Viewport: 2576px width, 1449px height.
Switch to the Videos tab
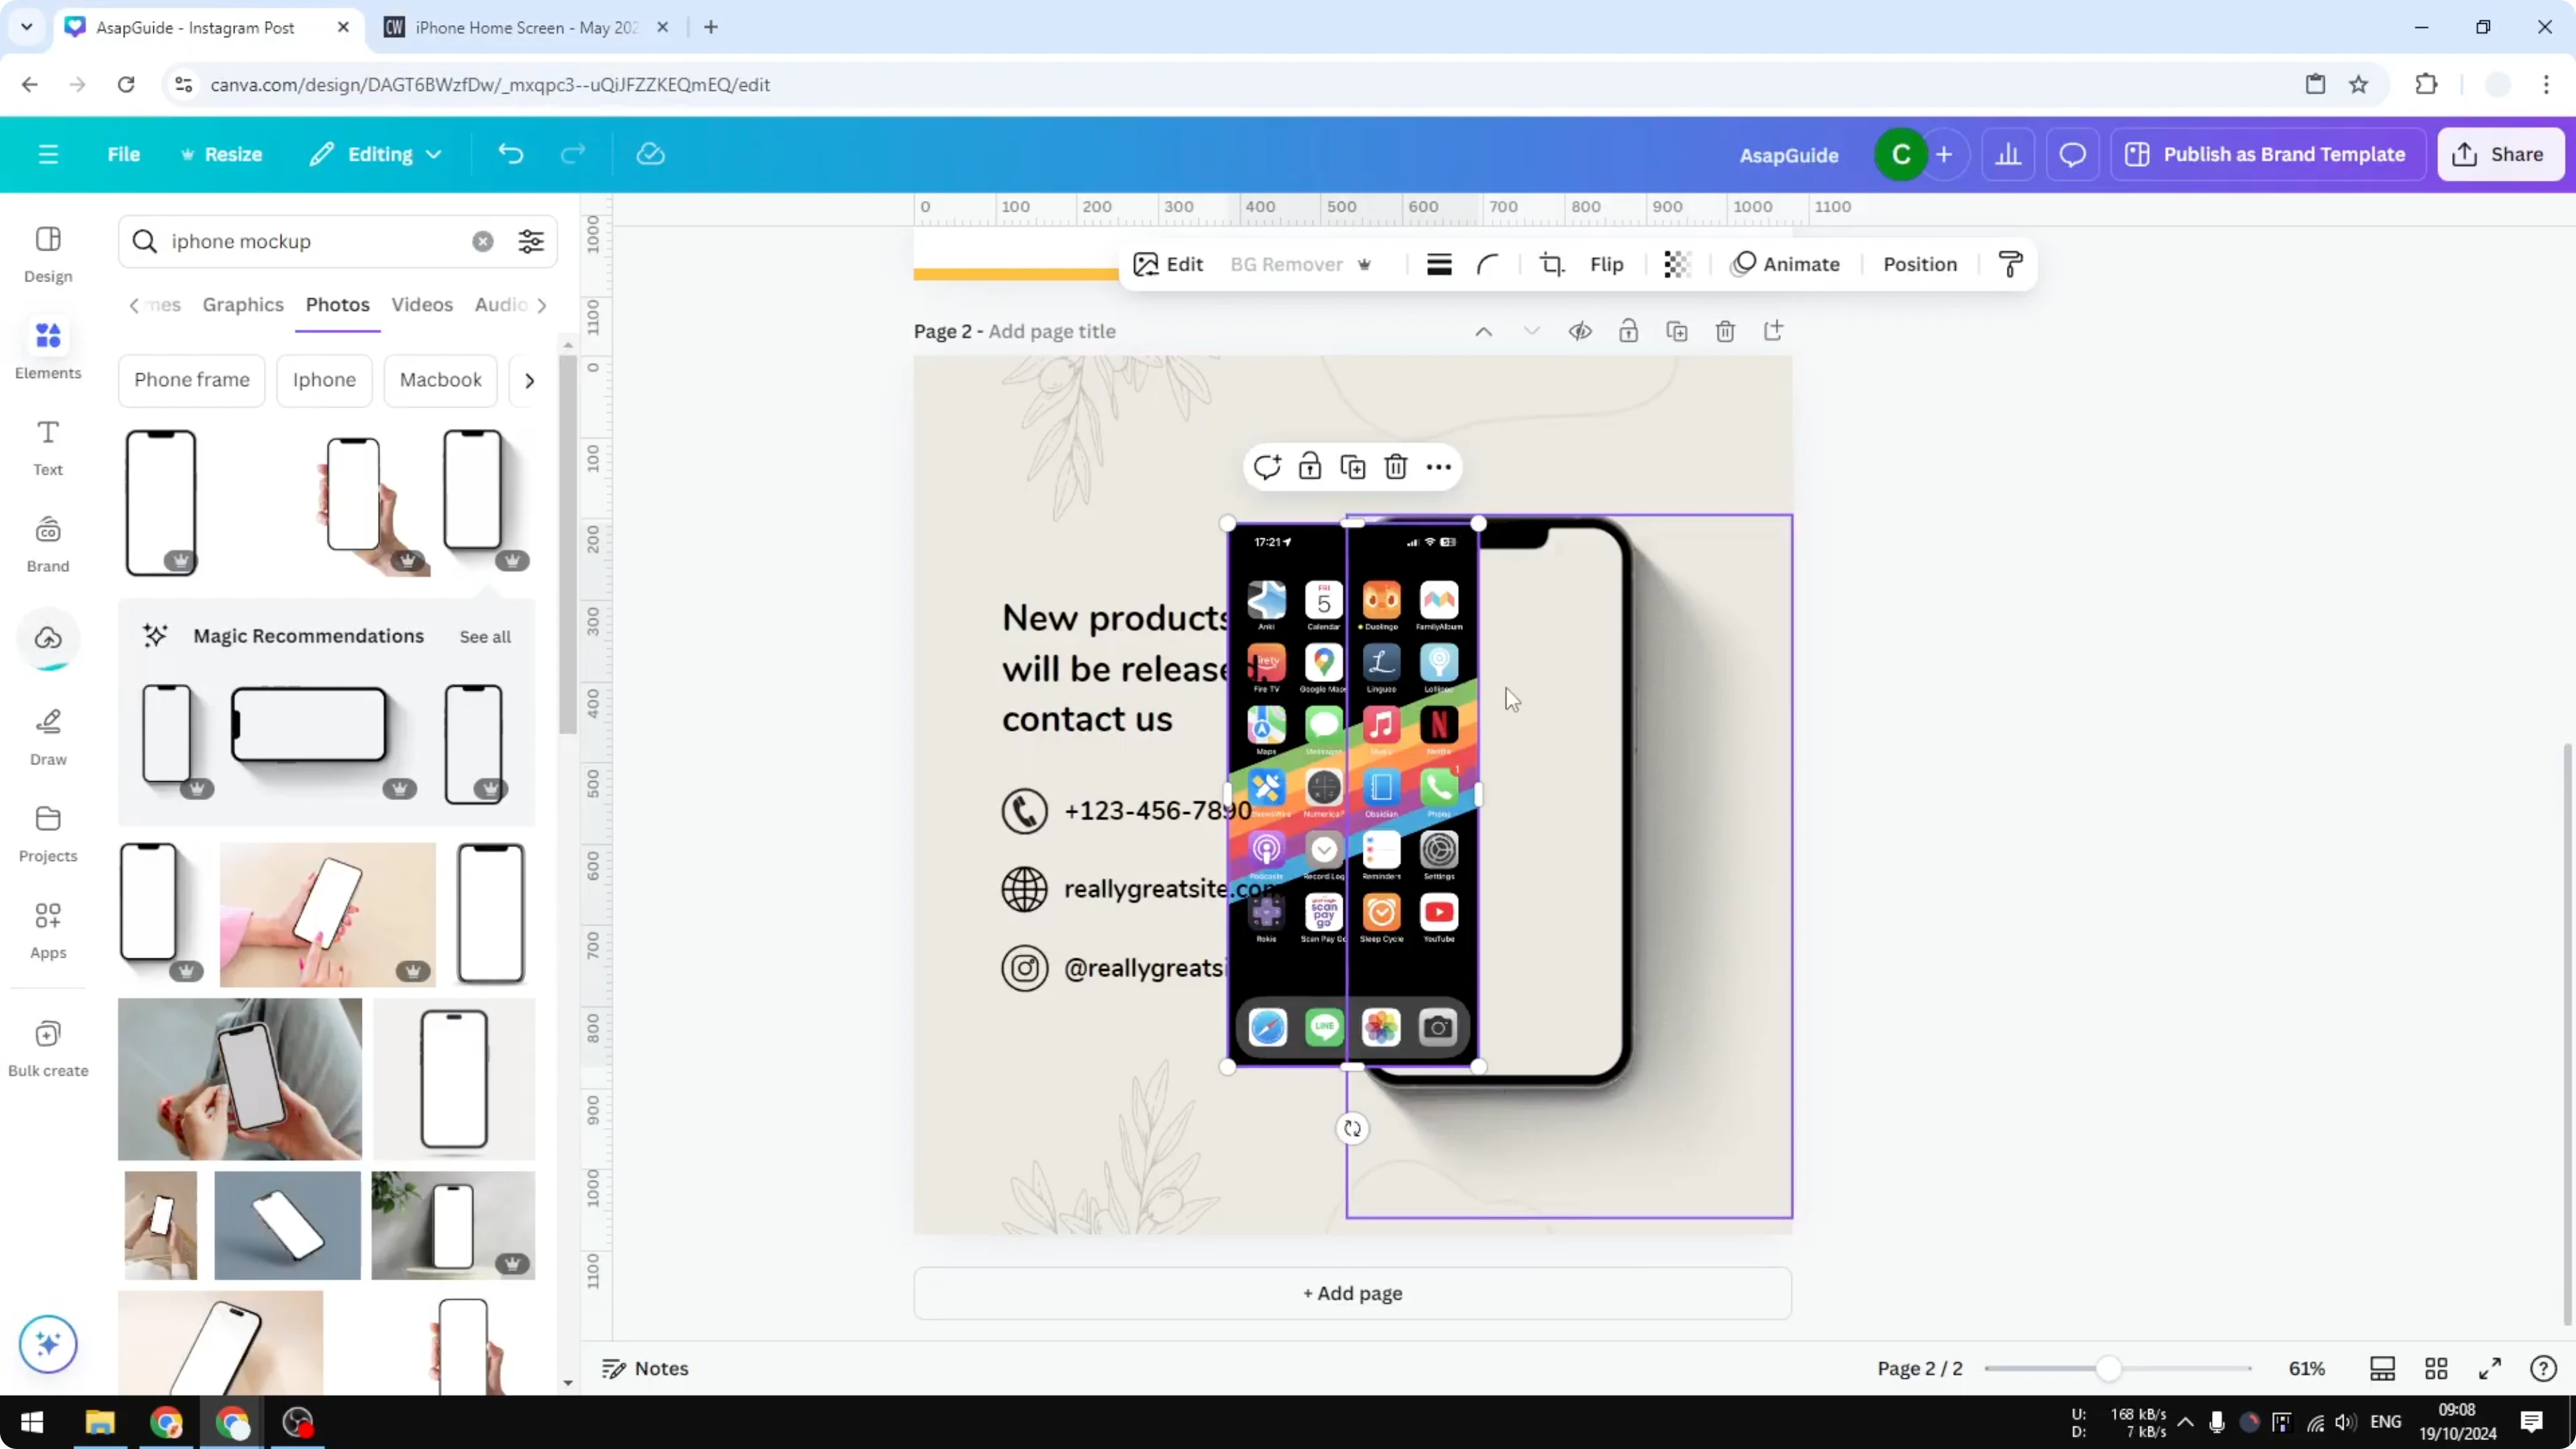[422, 304]
